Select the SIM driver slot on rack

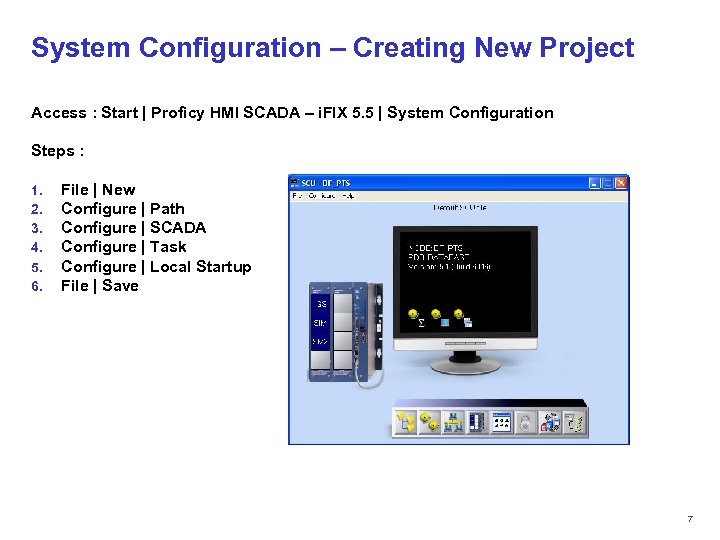321,323
